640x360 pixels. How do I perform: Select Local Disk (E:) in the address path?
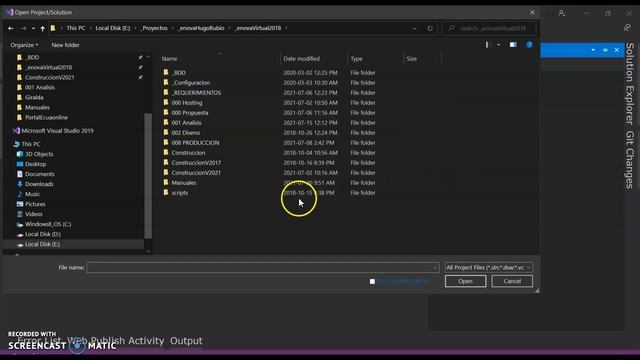point(113,28)
